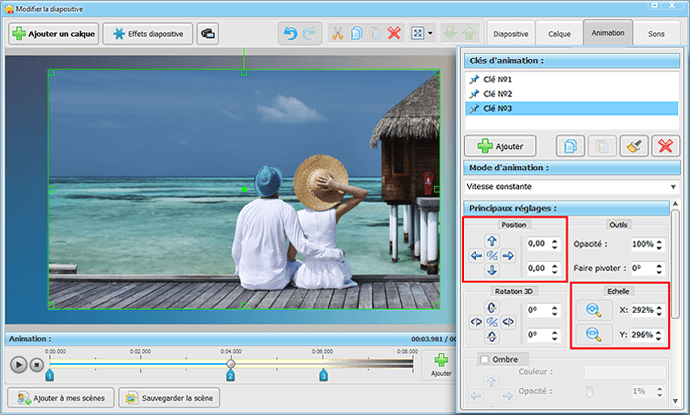This screenshot has width=690, height=415.
Task: Copy the keyframe with the copy icon
Action: (x=570, y=146)
